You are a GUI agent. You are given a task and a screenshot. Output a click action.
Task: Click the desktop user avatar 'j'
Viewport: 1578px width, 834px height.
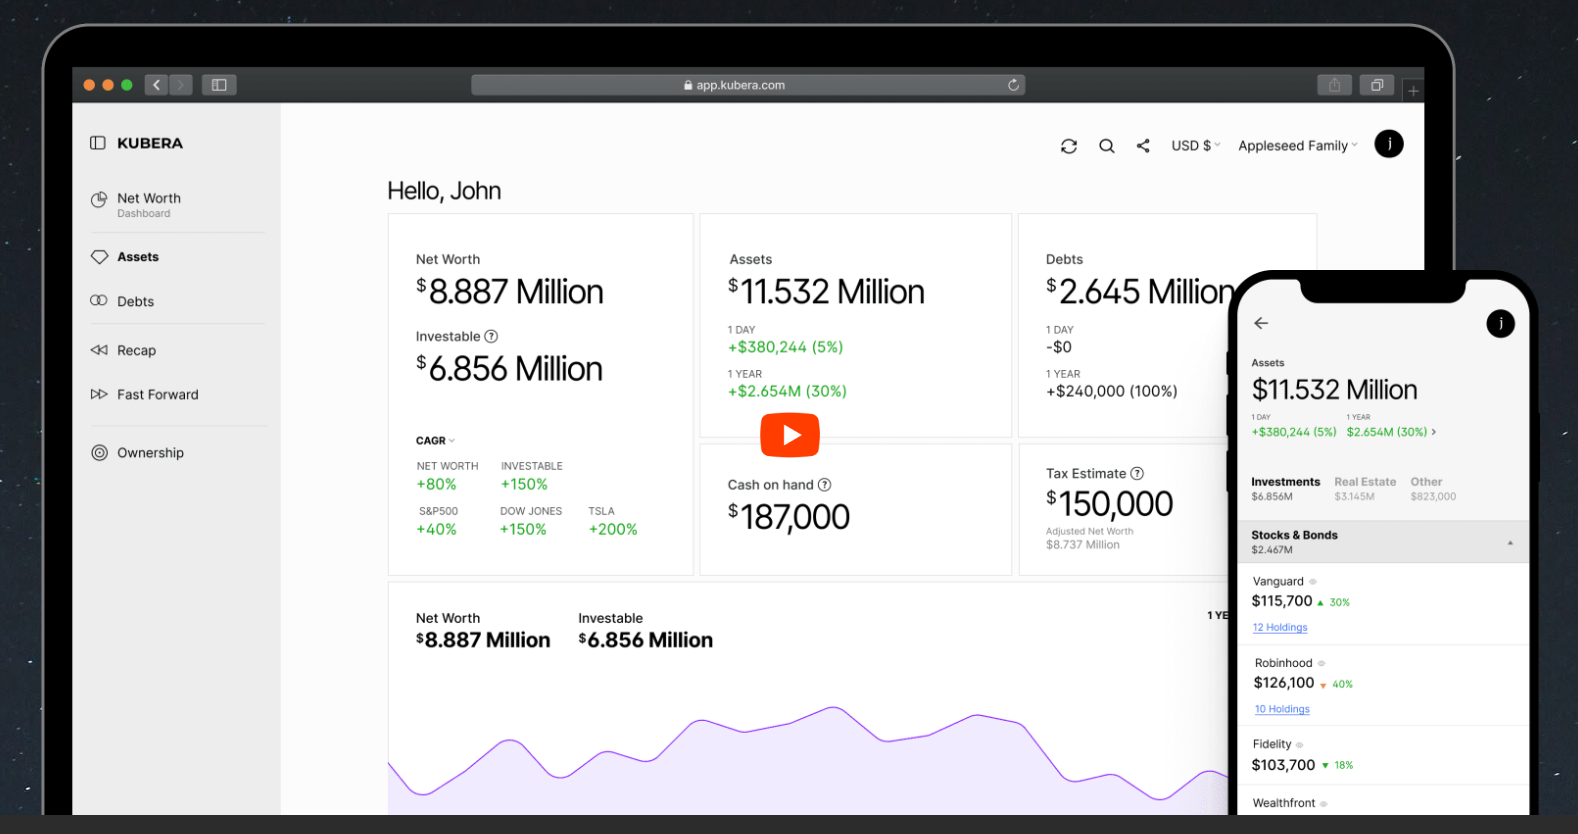(x=1389, y=144)
